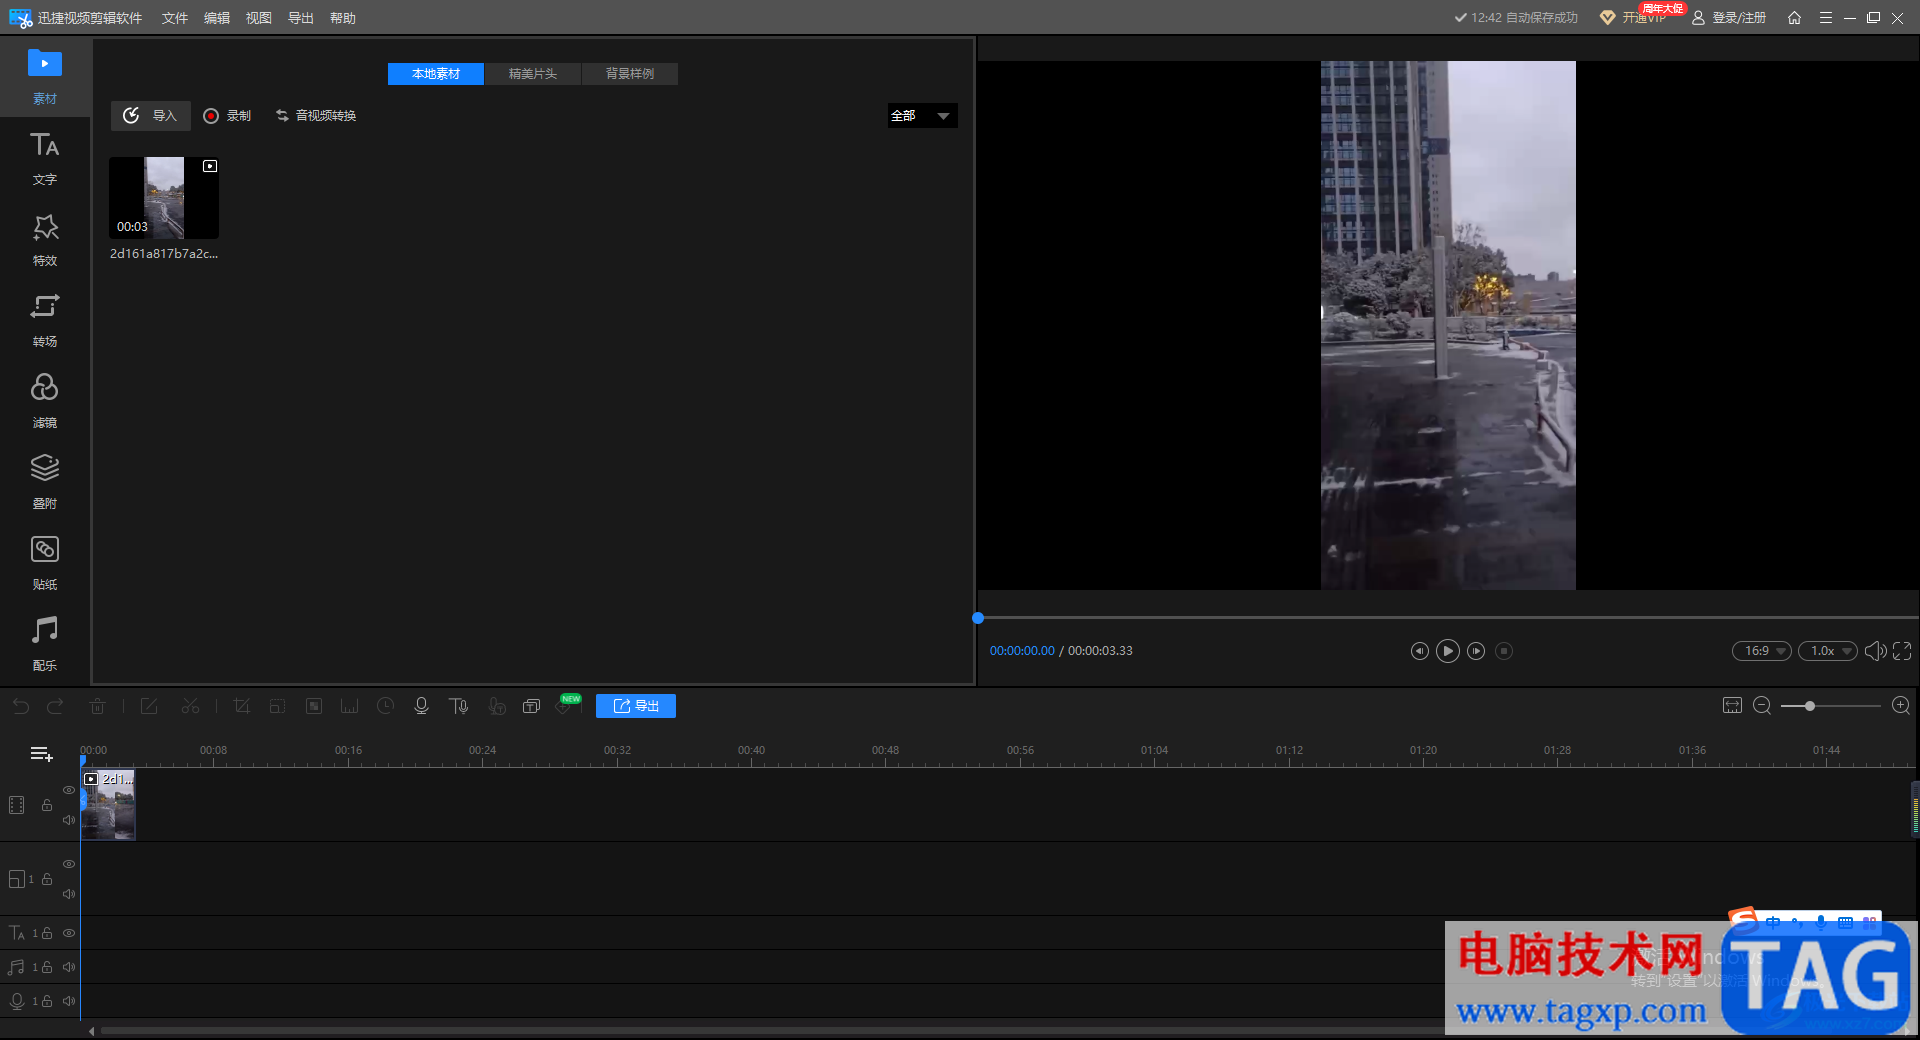Image resolution: width=1920 pixels, height=1040 pixels.
Task: Click the speech-to-text icon
Action: [x=496, y=706]
